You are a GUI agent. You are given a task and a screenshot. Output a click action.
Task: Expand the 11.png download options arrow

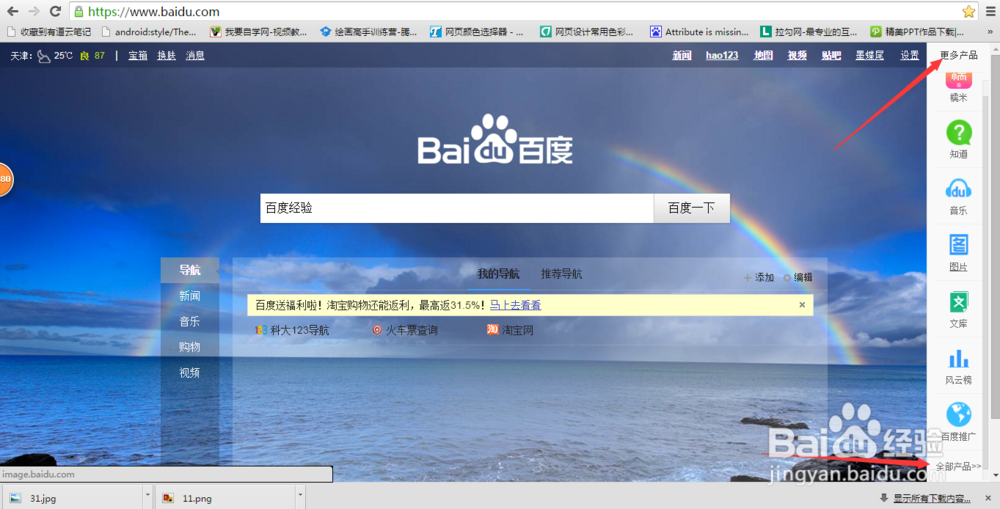pos(300,494)
